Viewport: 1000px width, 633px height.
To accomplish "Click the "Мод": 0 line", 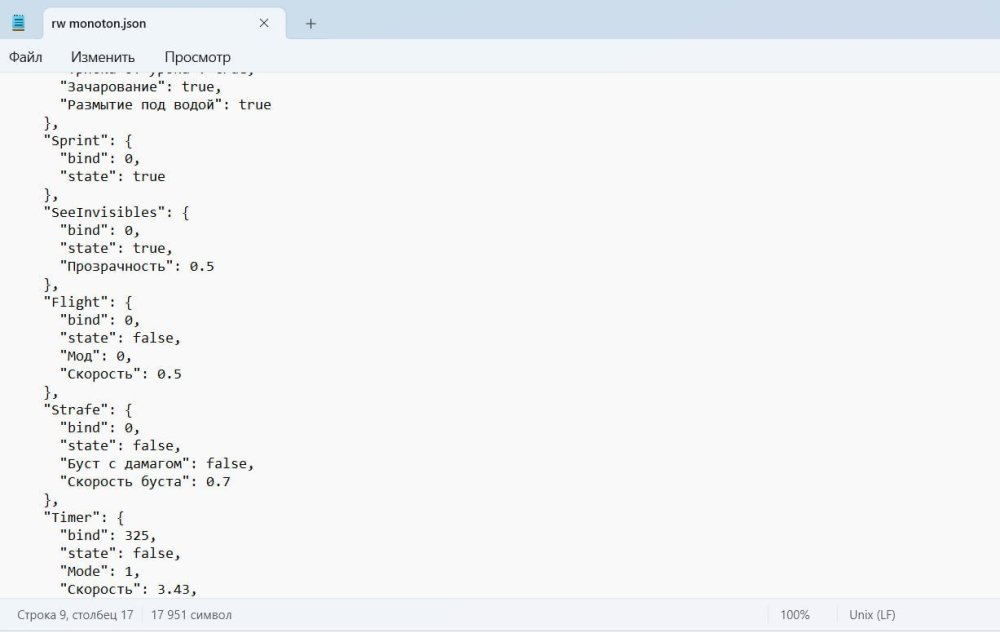I will point(96,356).
